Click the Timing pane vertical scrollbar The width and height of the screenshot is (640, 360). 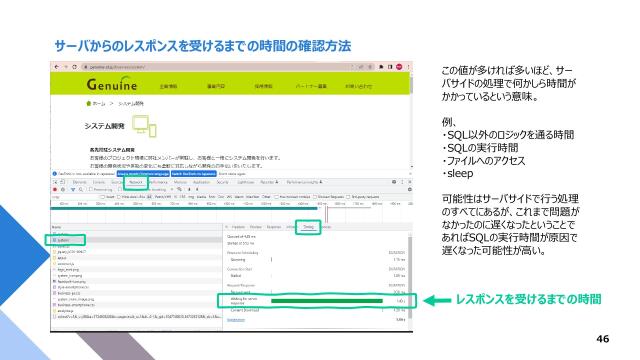click(x=410, y=278)
